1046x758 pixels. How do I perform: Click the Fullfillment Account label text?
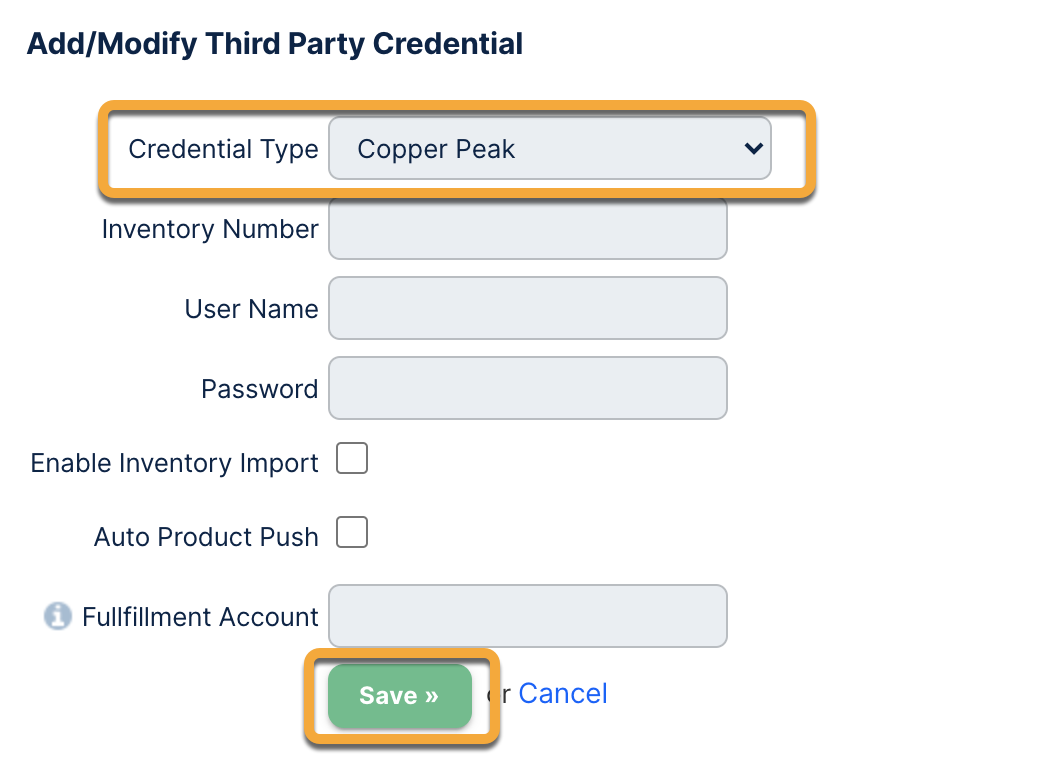point(200,618)
